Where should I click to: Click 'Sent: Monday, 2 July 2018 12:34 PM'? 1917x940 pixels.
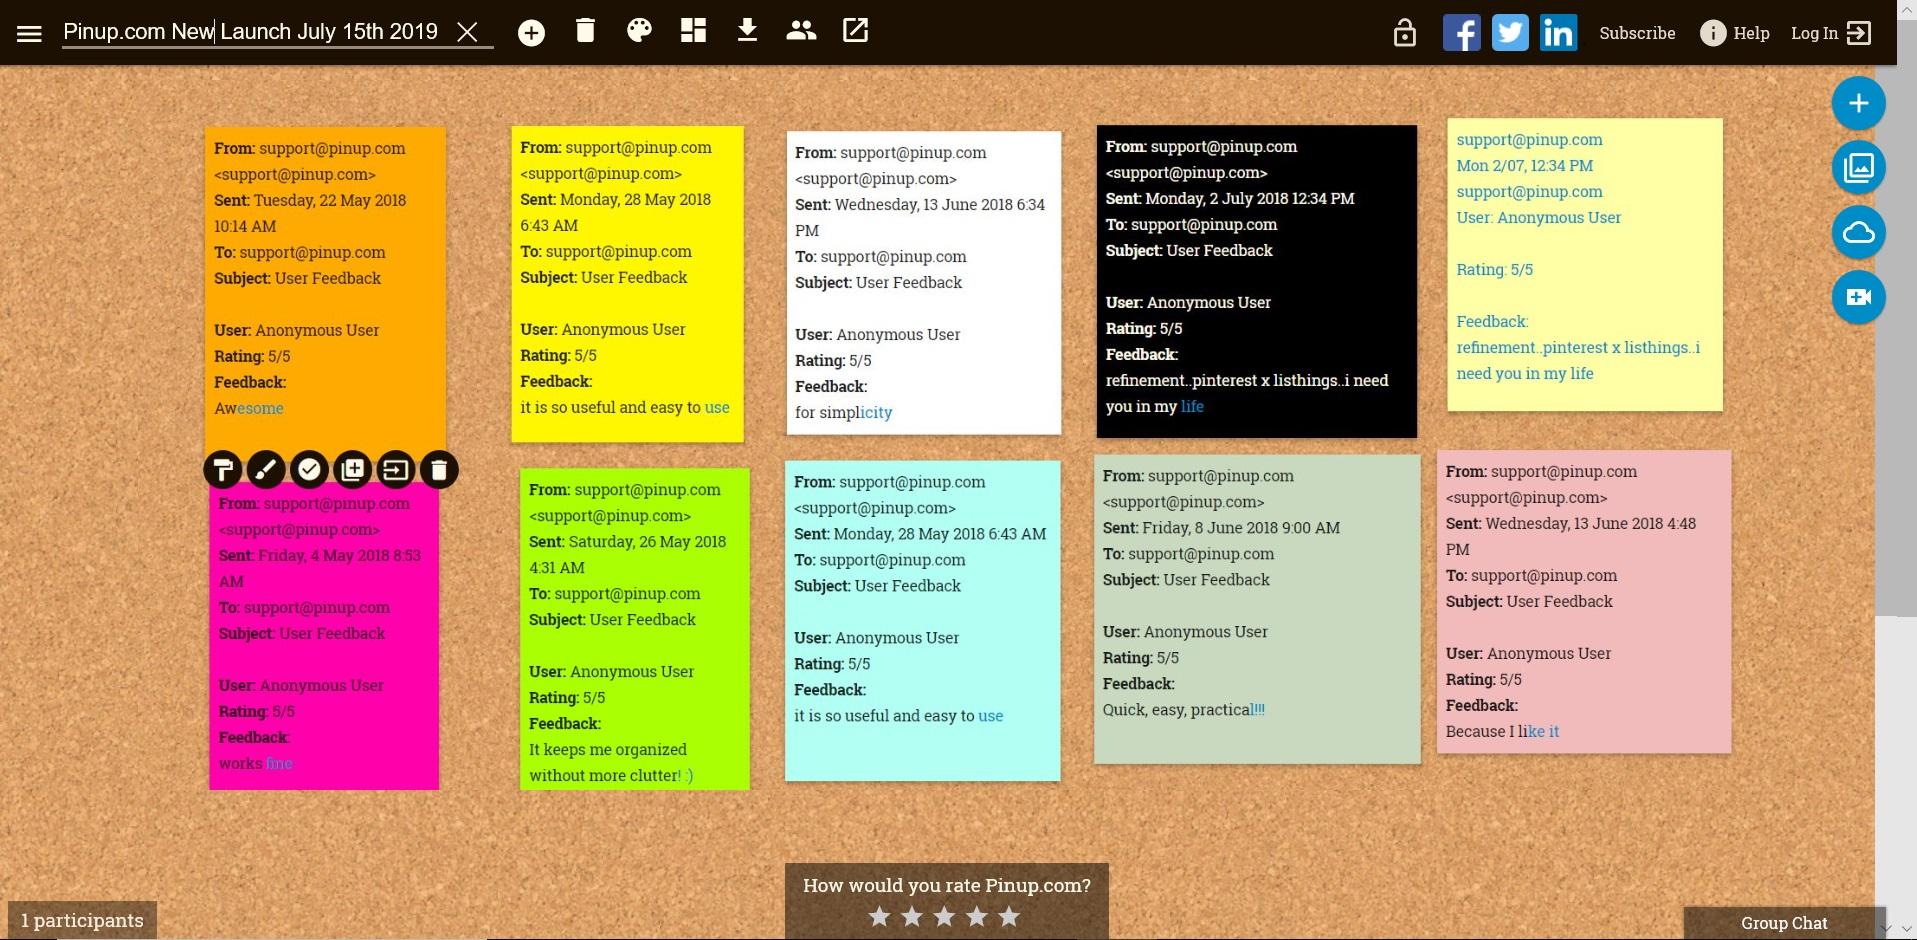(1230, 199)
